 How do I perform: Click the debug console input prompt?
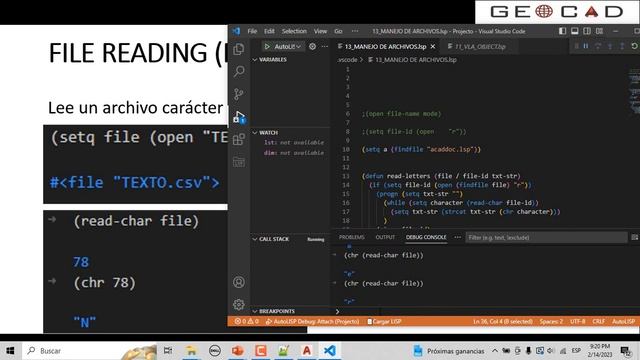tap(486, 311)
